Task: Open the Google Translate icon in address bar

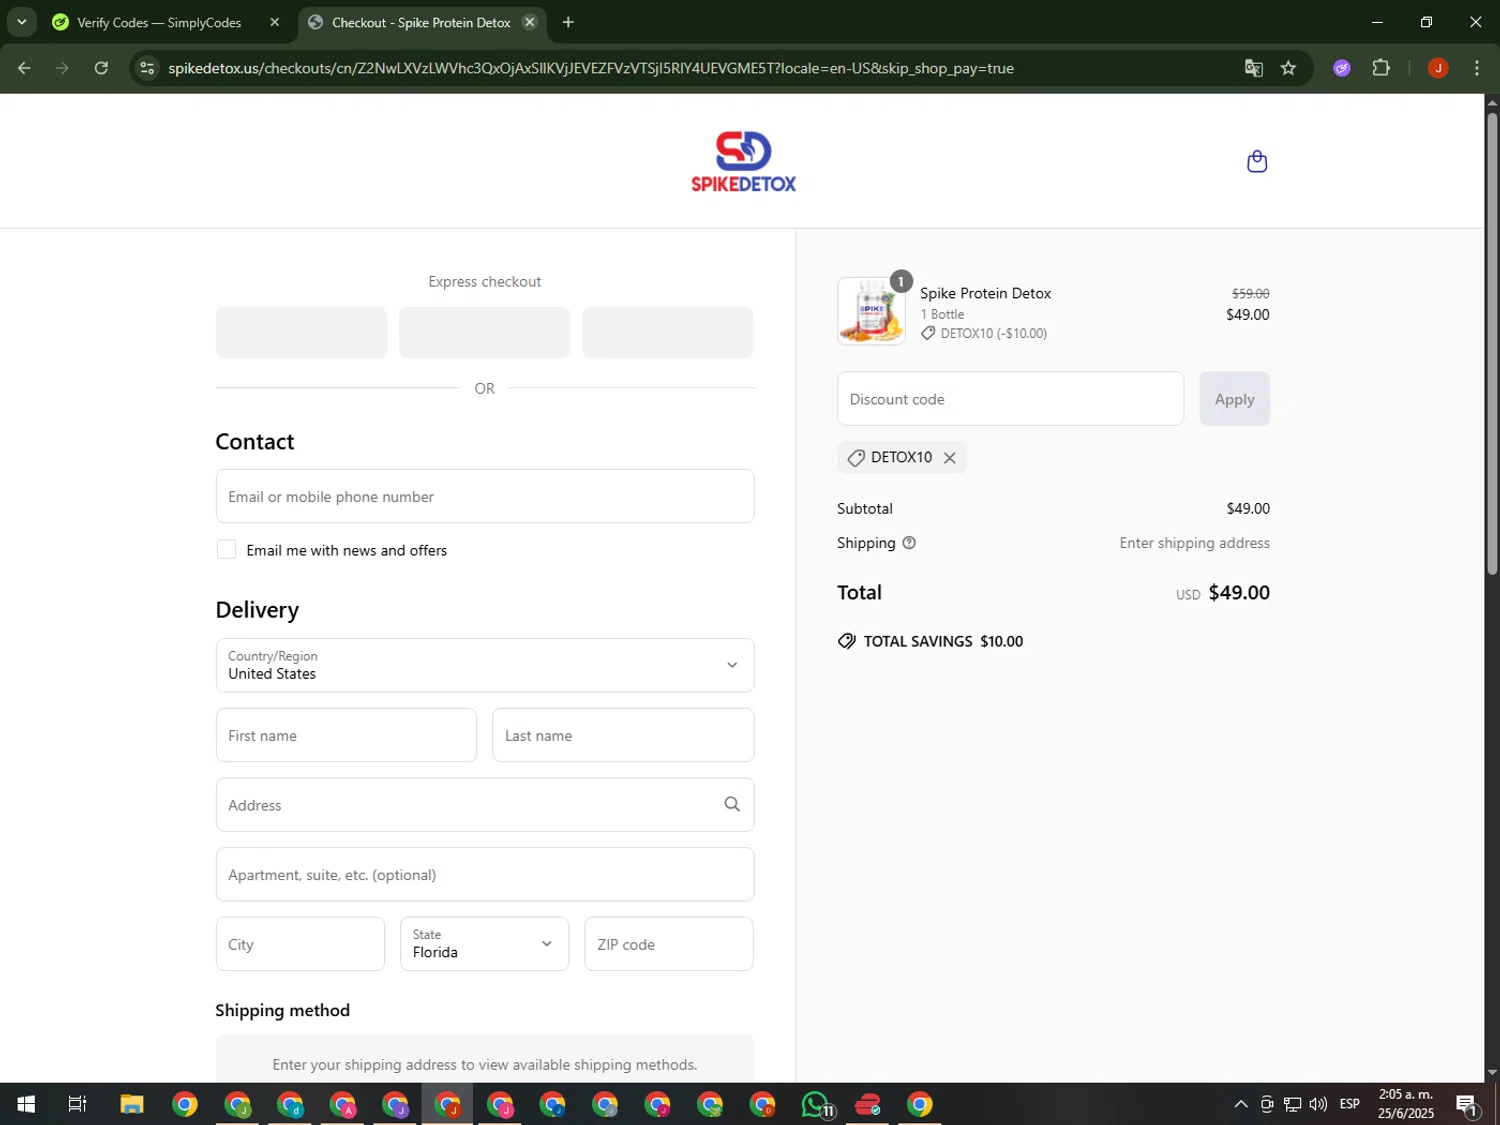Action: (x=1253, y=68)
